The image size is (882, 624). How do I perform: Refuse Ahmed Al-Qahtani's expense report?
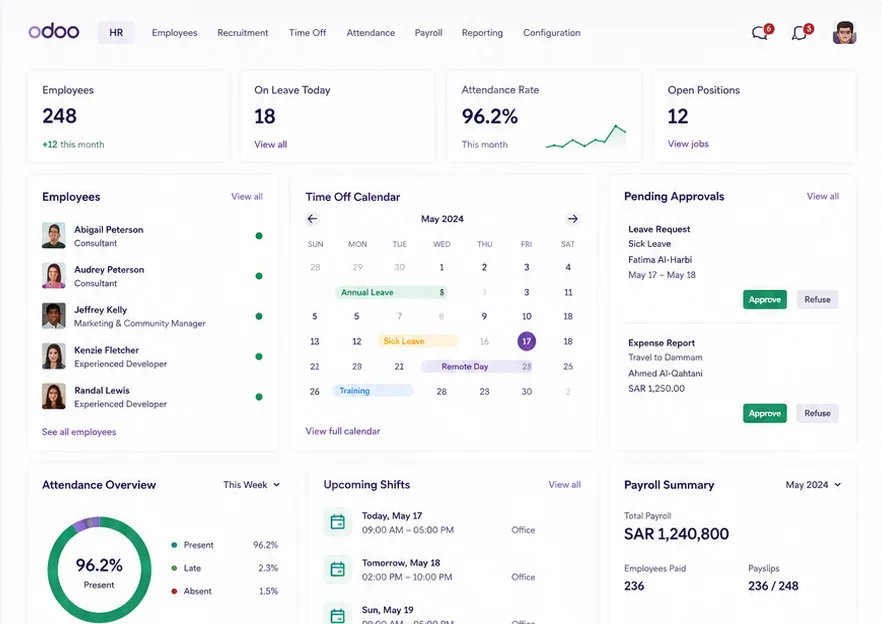(x=817, y=413)
